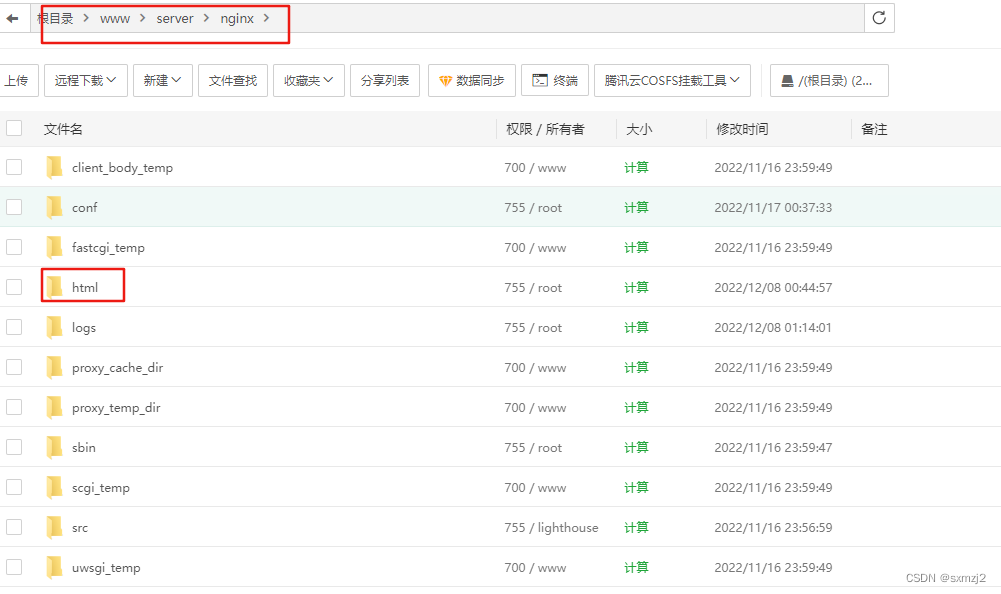Open the sbin folder name
1001x594 pixels.
tap(84, 448)
